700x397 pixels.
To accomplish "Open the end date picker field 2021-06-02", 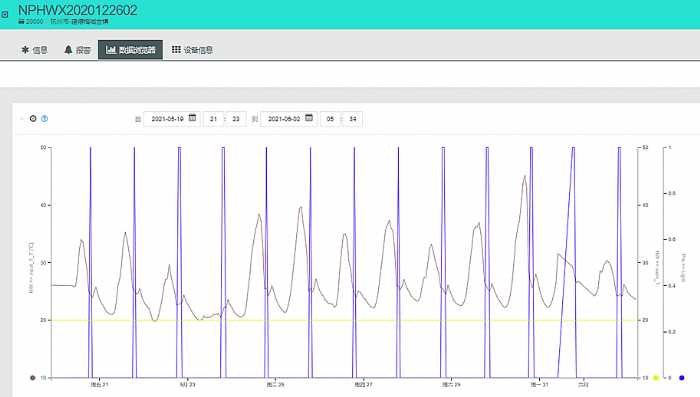I will (289, 119).
